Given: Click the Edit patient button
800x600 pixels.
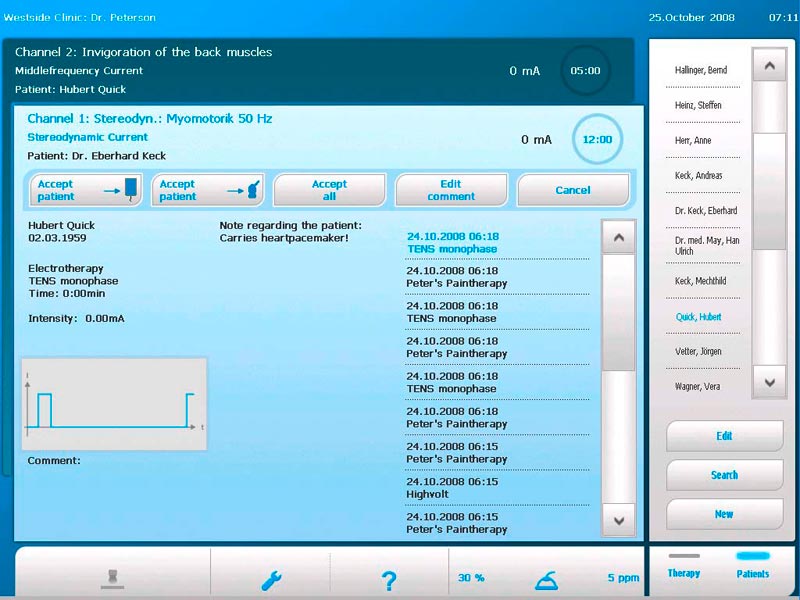Looking at the screenshot, I should [724, 436].
